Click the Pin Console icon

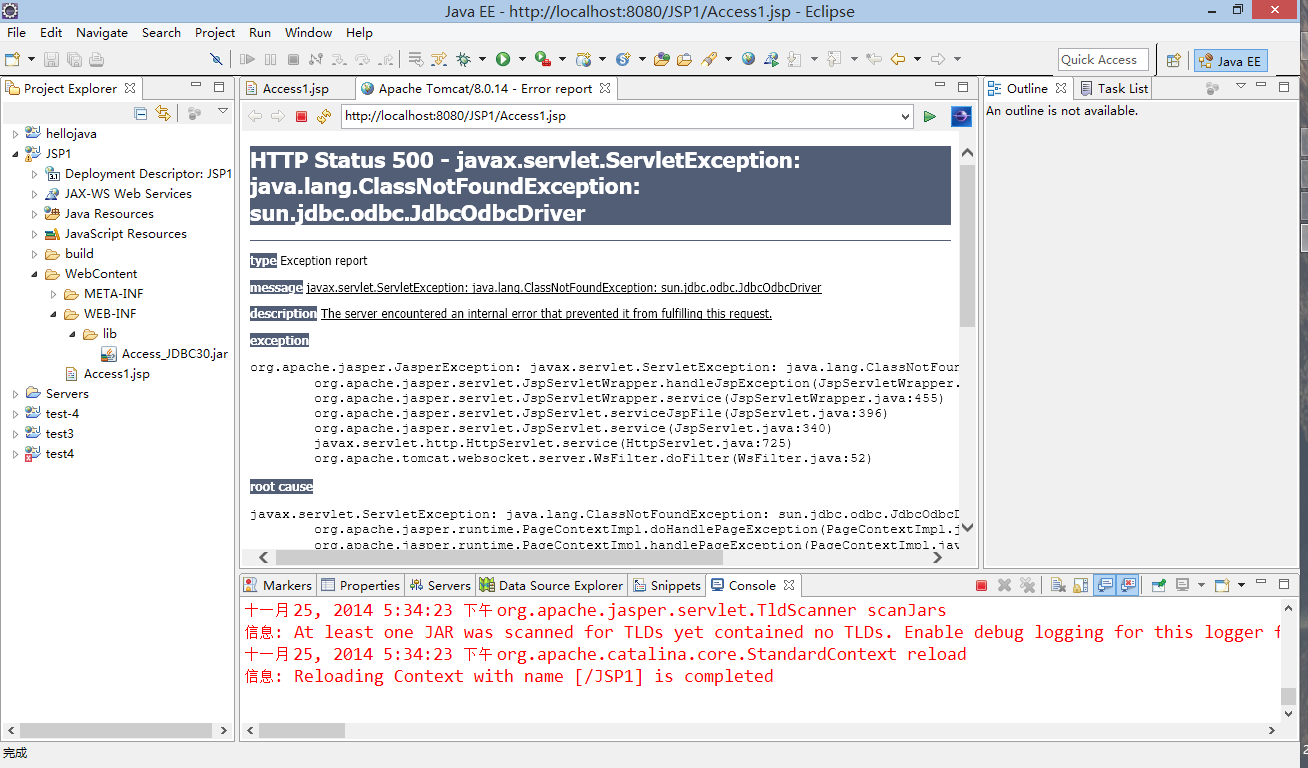coord(1159,585)
